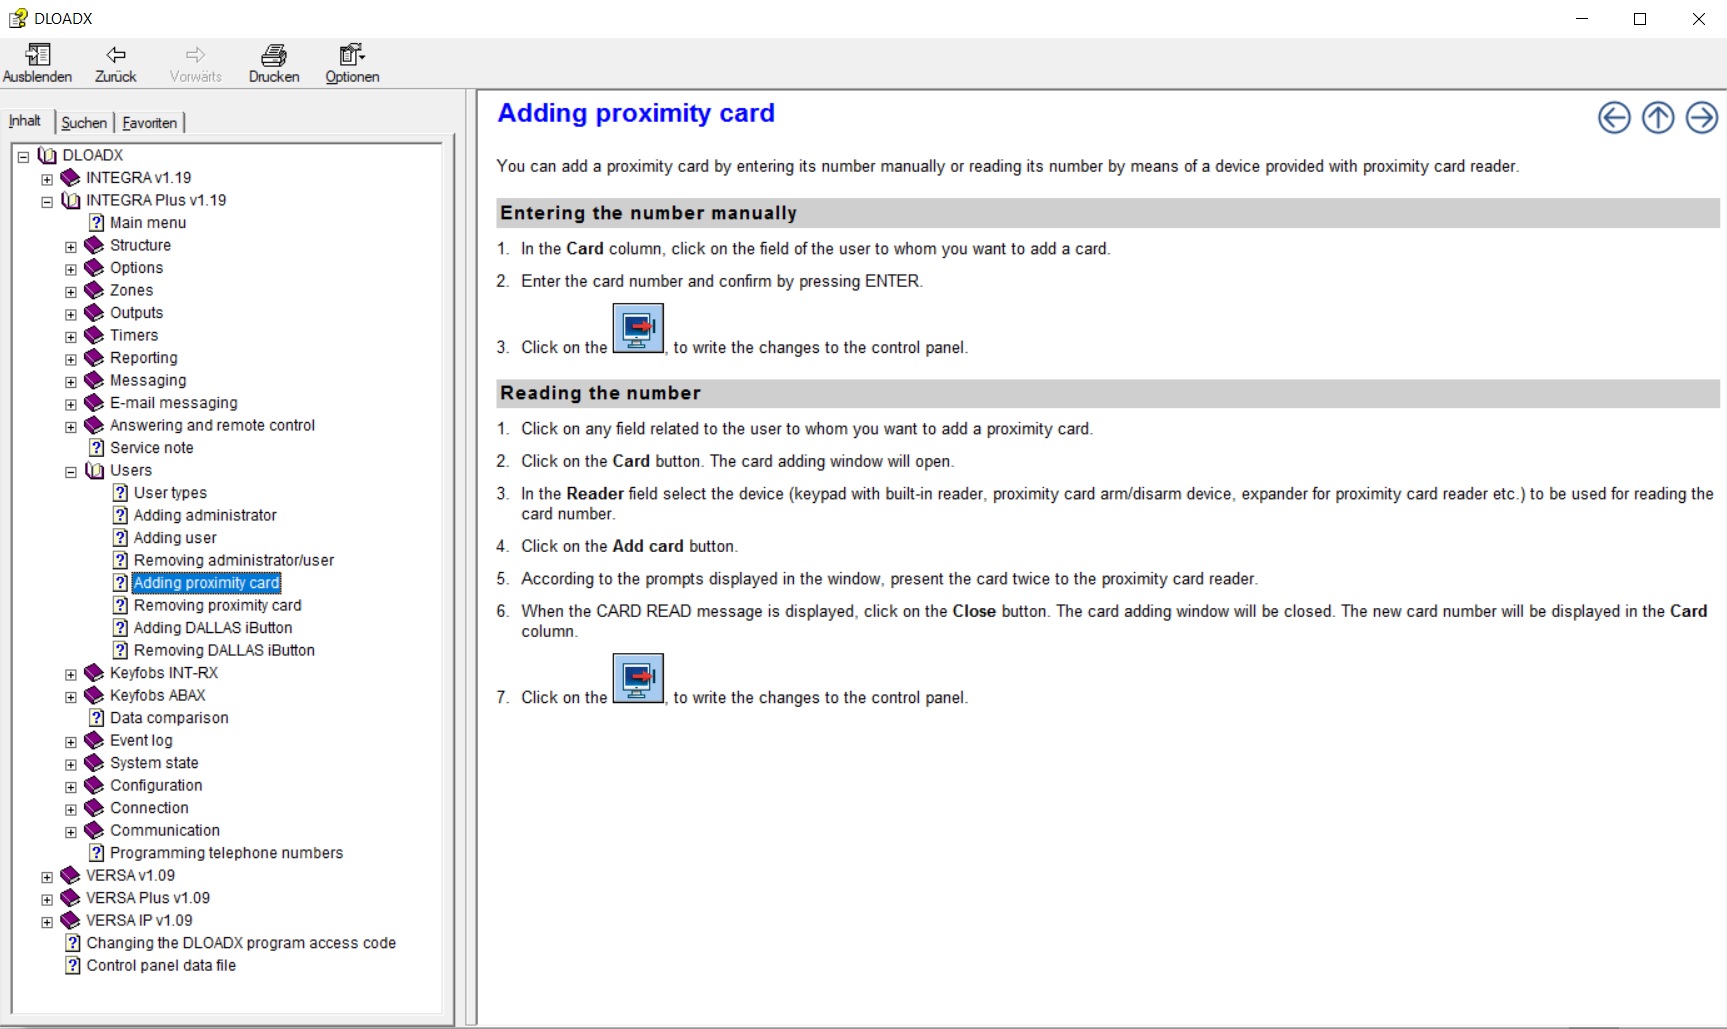Select the Control panel data file topic
1727x1029 pixels.
(x=161, y=966)
